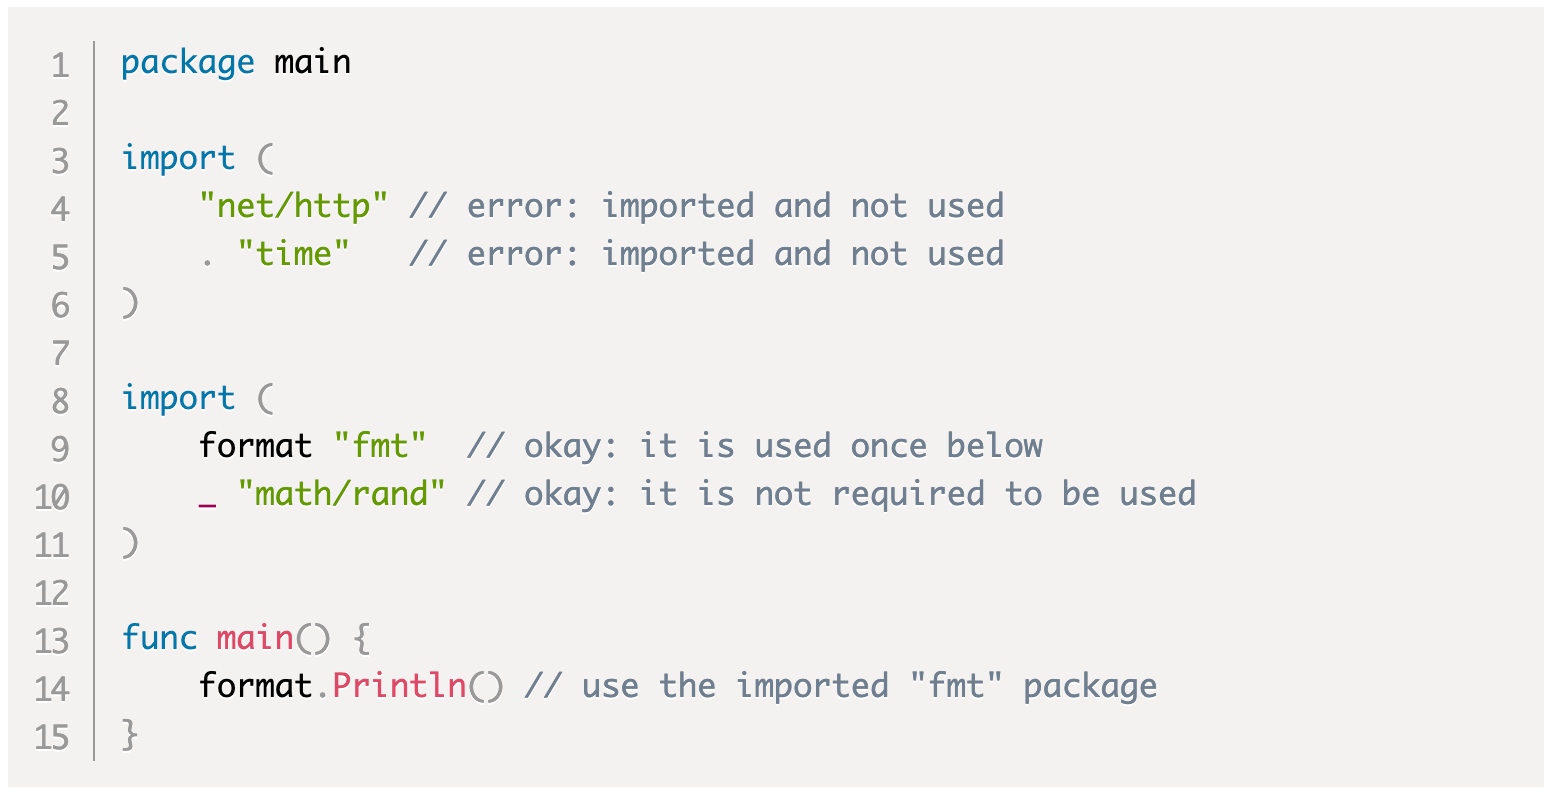The width and height of the screenshot is (1554, 796).
Task: Click the "package" keyword on line 1
Action: (187, 63)
